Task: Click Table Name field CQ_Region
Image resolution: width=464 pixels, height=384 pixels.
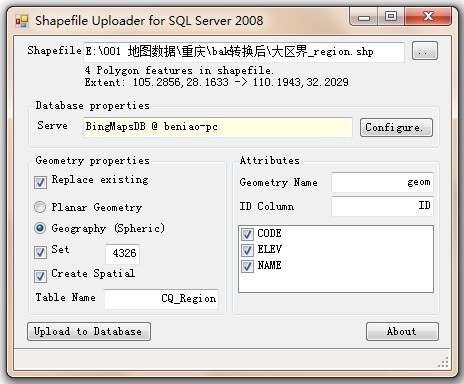Action: [x=161, y=298]
